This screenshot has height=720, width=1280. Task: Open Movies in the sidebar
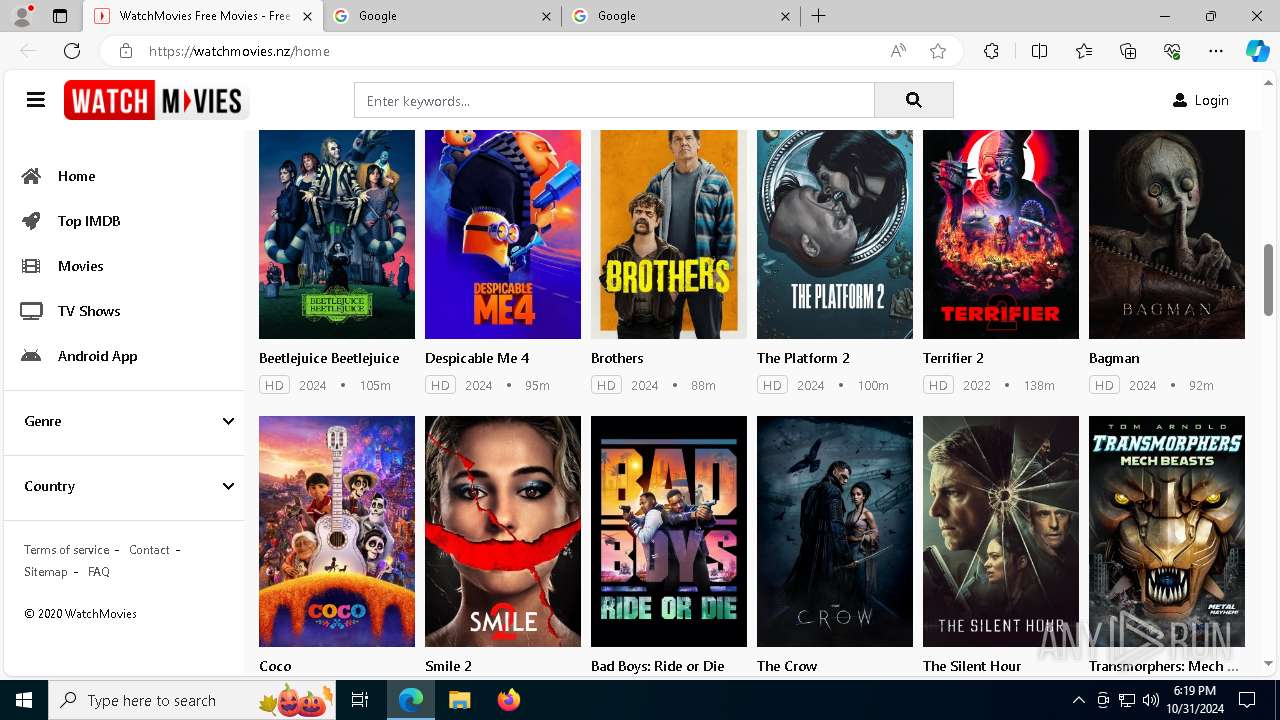(x=80, y=266)
